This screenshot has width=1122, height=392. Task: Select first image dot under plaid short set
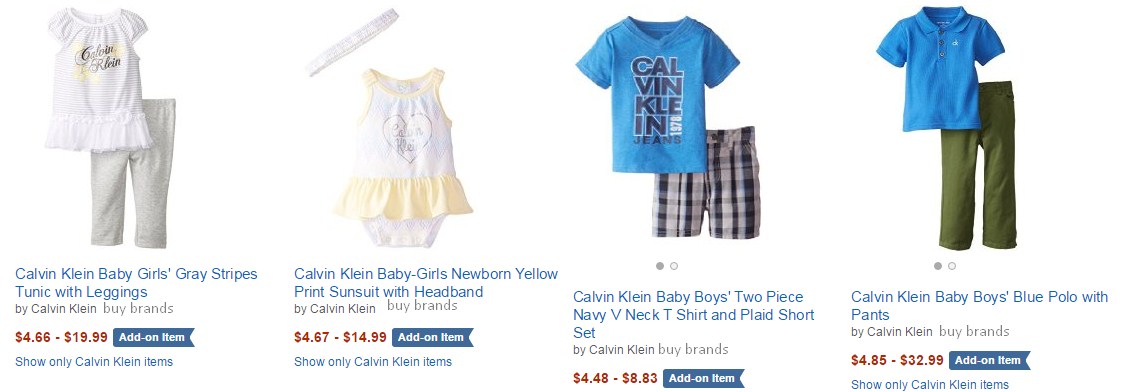point(660,266)
